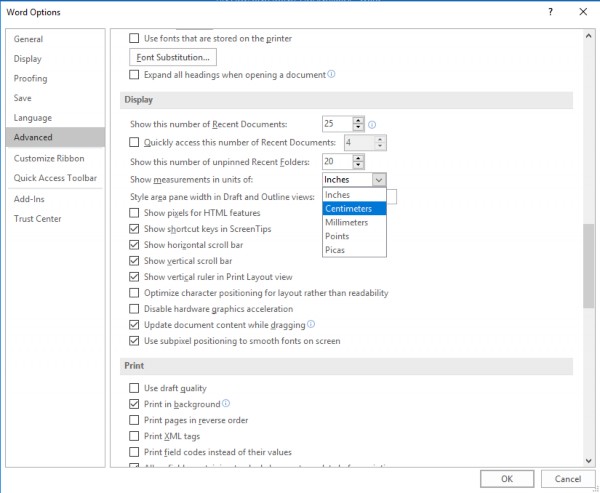Click info icon after Update document content while dragging
600x493 pixels.
(x=312, y=325)
